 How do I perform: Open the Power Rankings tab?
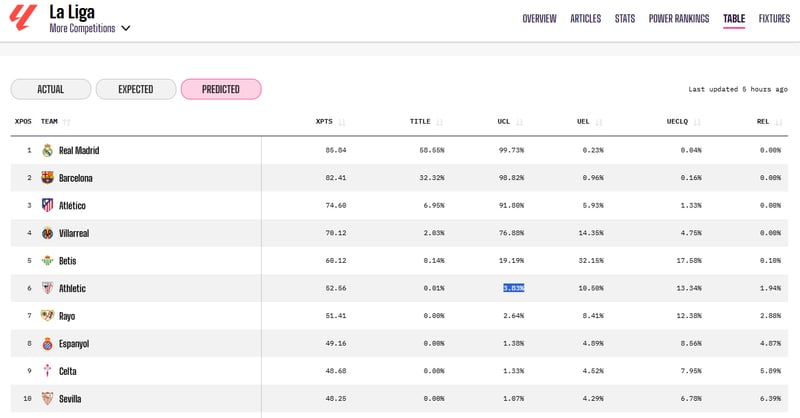[x=678, y=19]
